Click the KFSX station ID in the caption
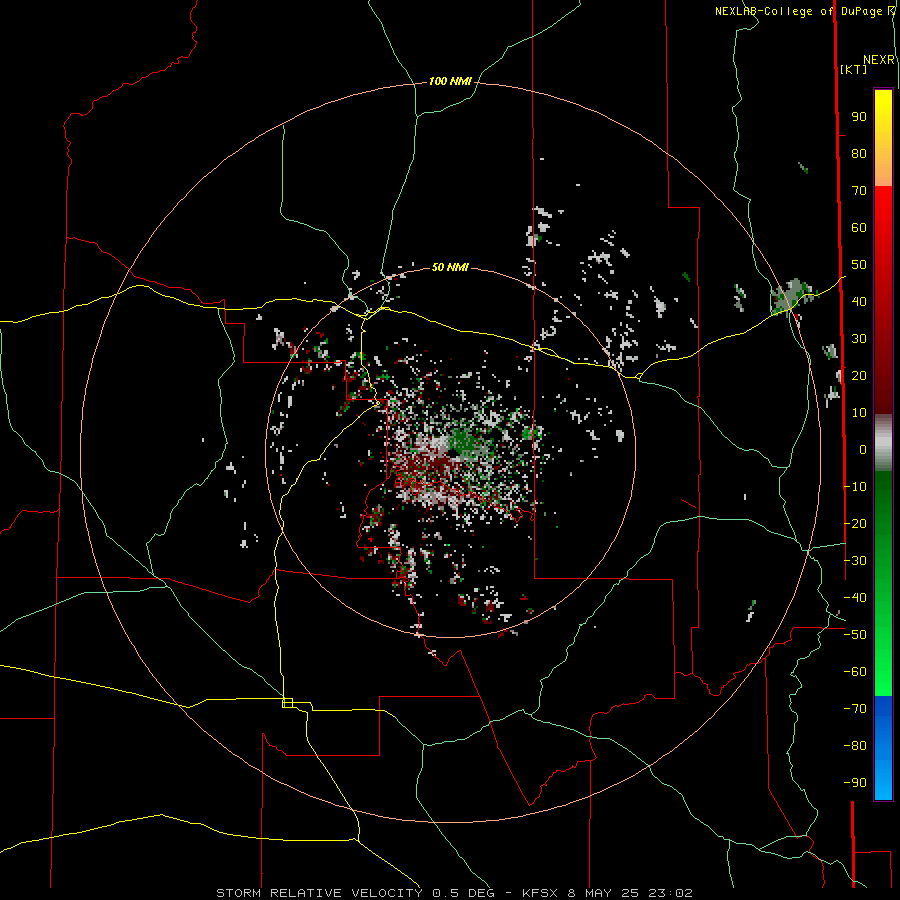The height and width of the screenshot is (900, 900). (x=540, y=893)
